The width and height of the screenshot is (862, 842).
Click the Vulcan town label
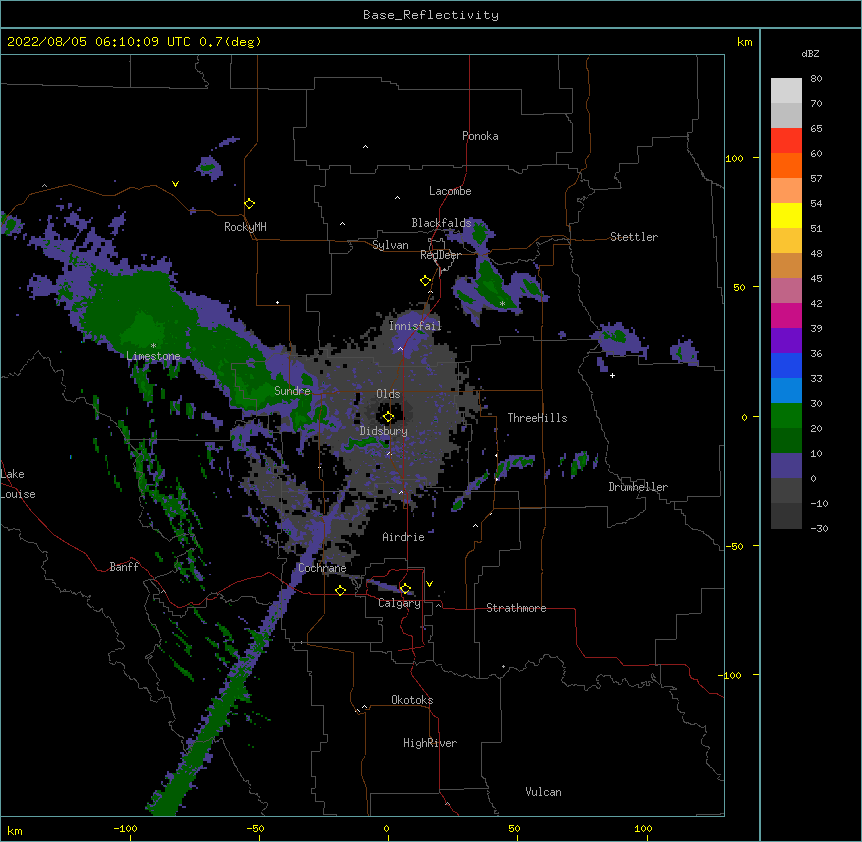[543, 792]
